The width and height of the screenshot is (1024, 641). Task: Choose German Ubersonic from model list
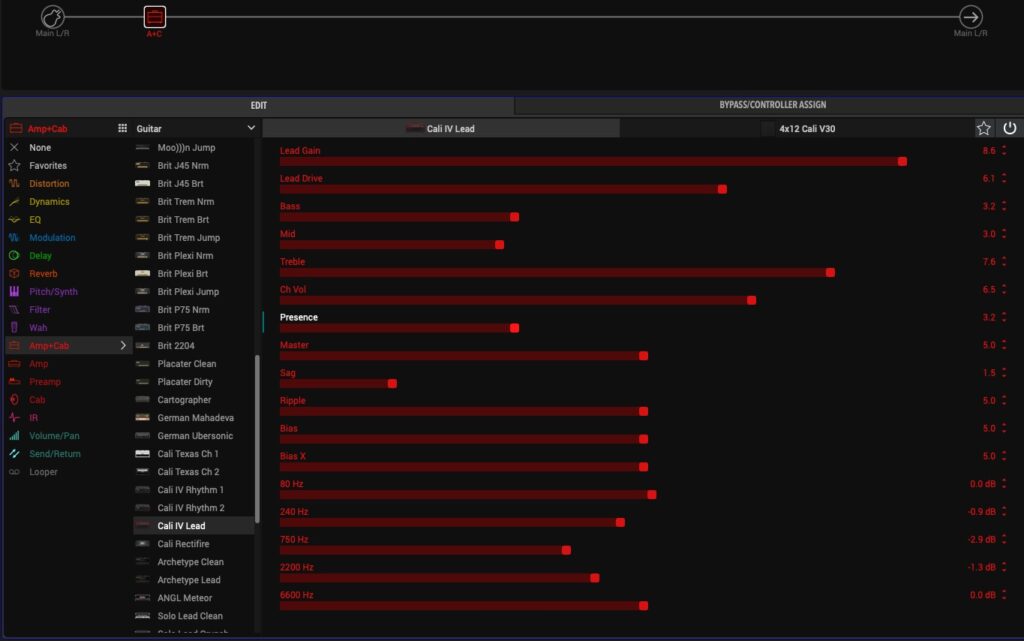(195, 436)
